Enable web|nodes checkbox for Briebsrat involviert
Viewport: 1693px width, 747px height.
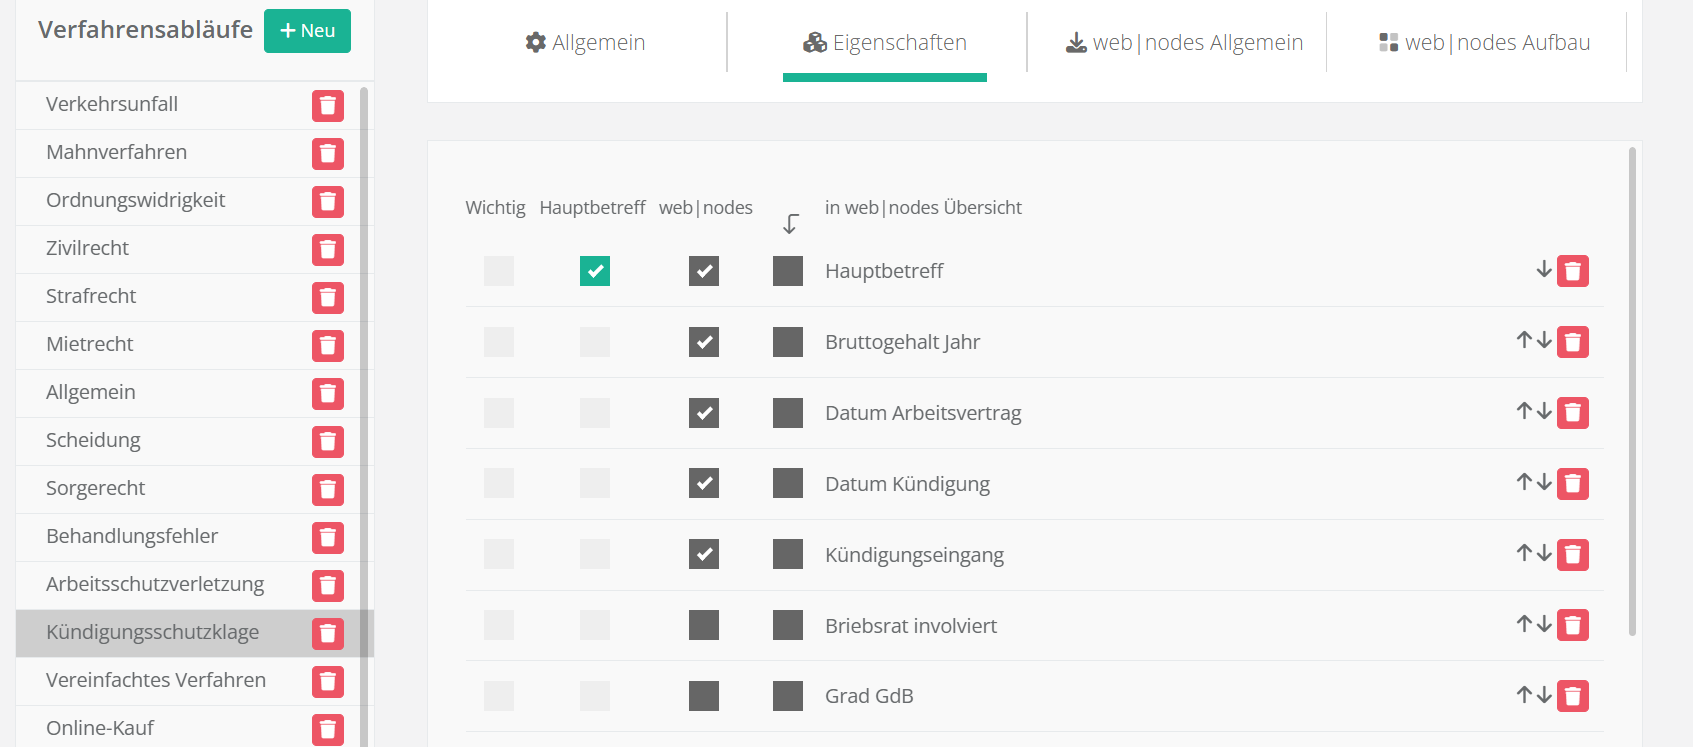click(x=704, y=626)
